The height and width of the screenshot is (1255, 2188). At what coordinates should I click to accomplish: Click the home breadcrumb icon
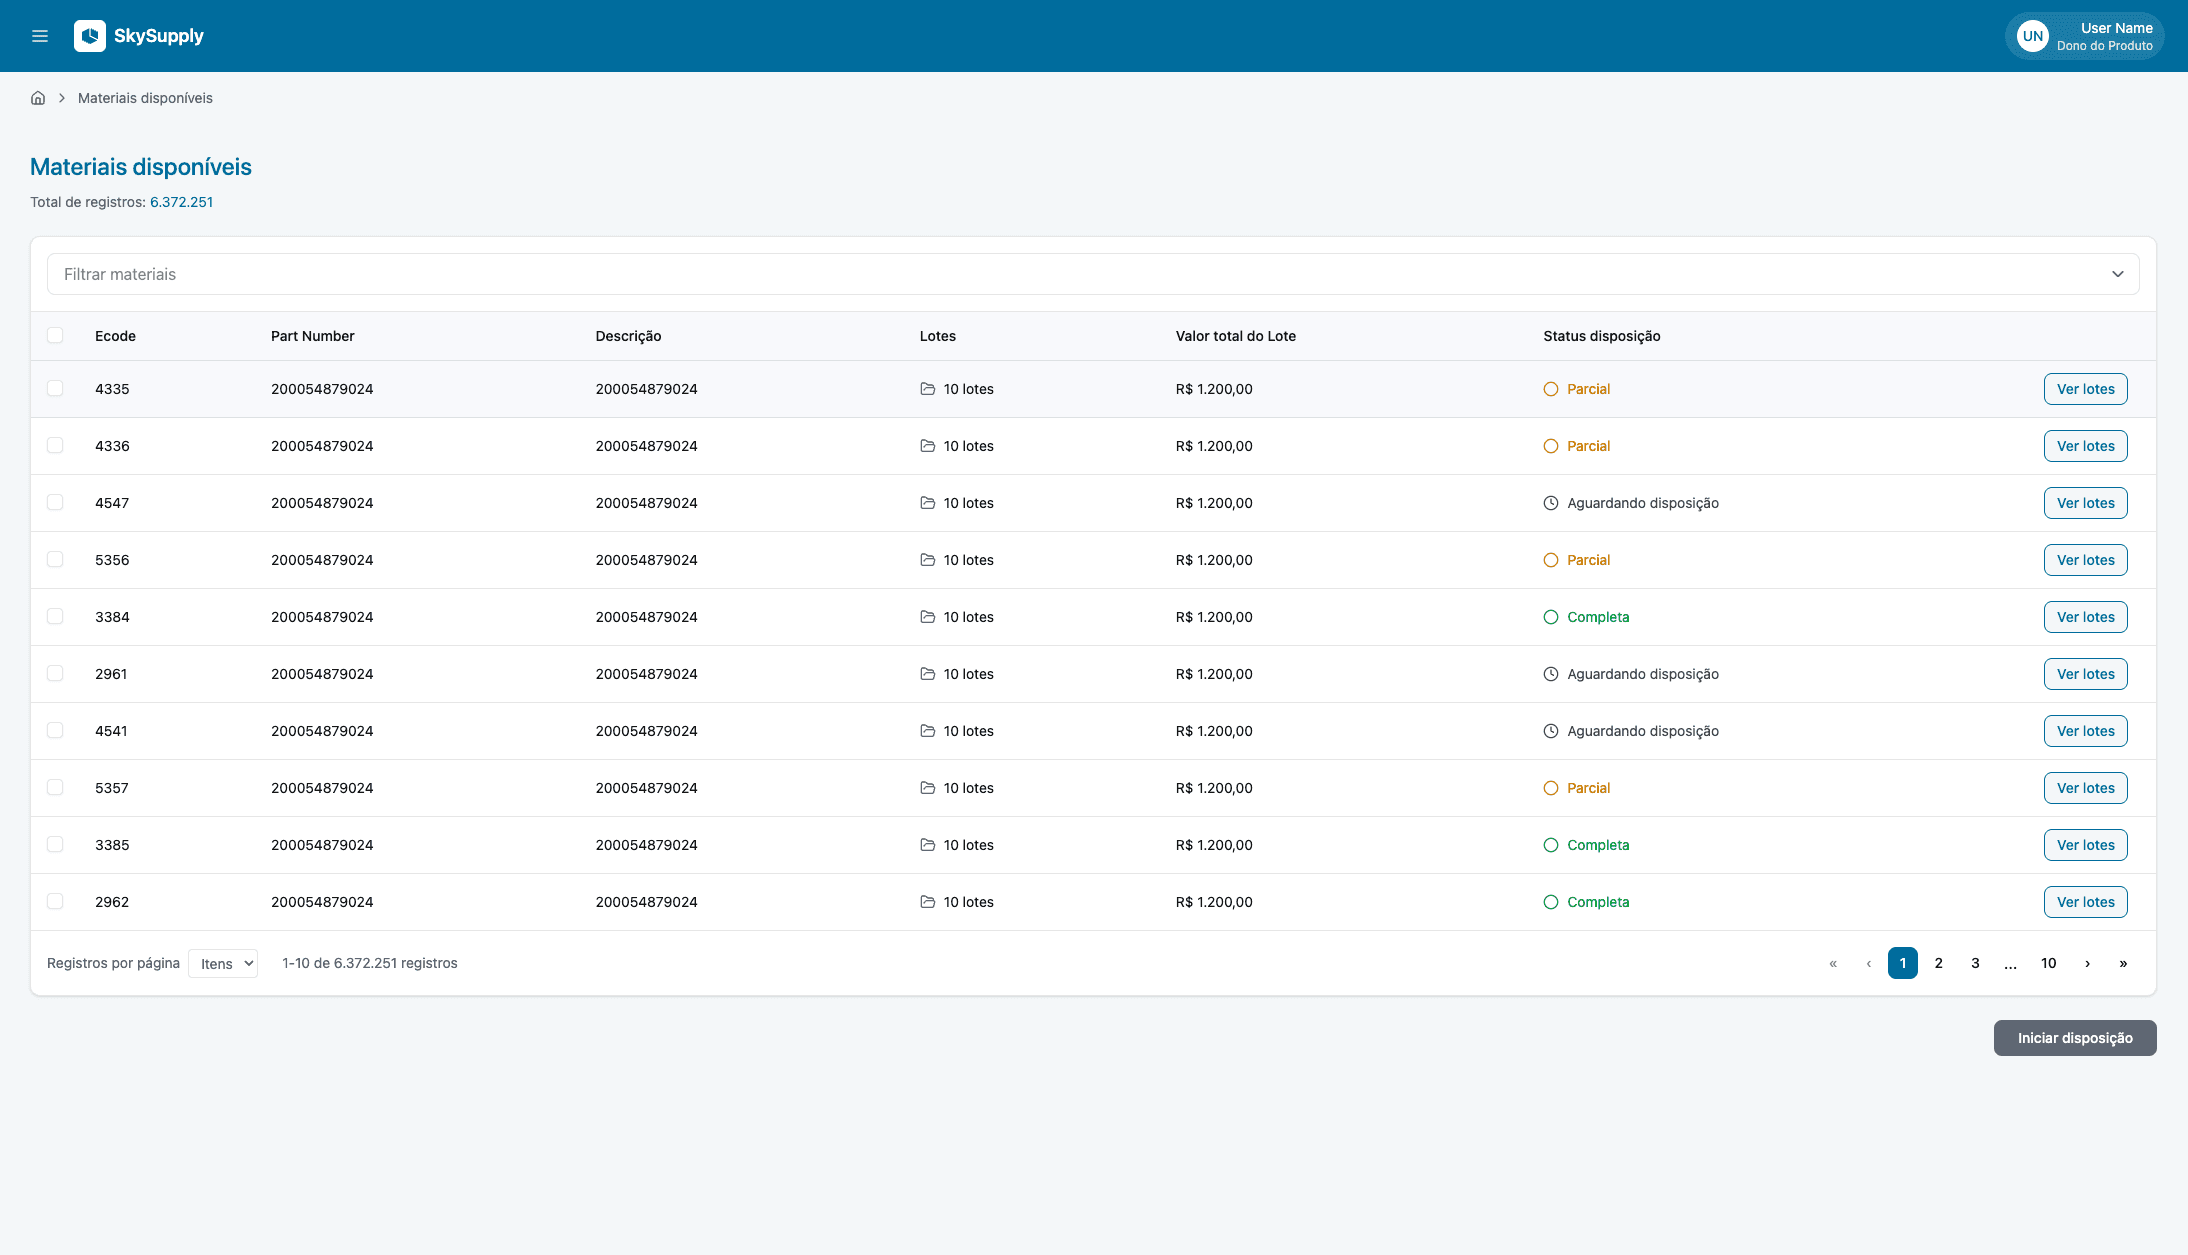click(x=38, y=98)
